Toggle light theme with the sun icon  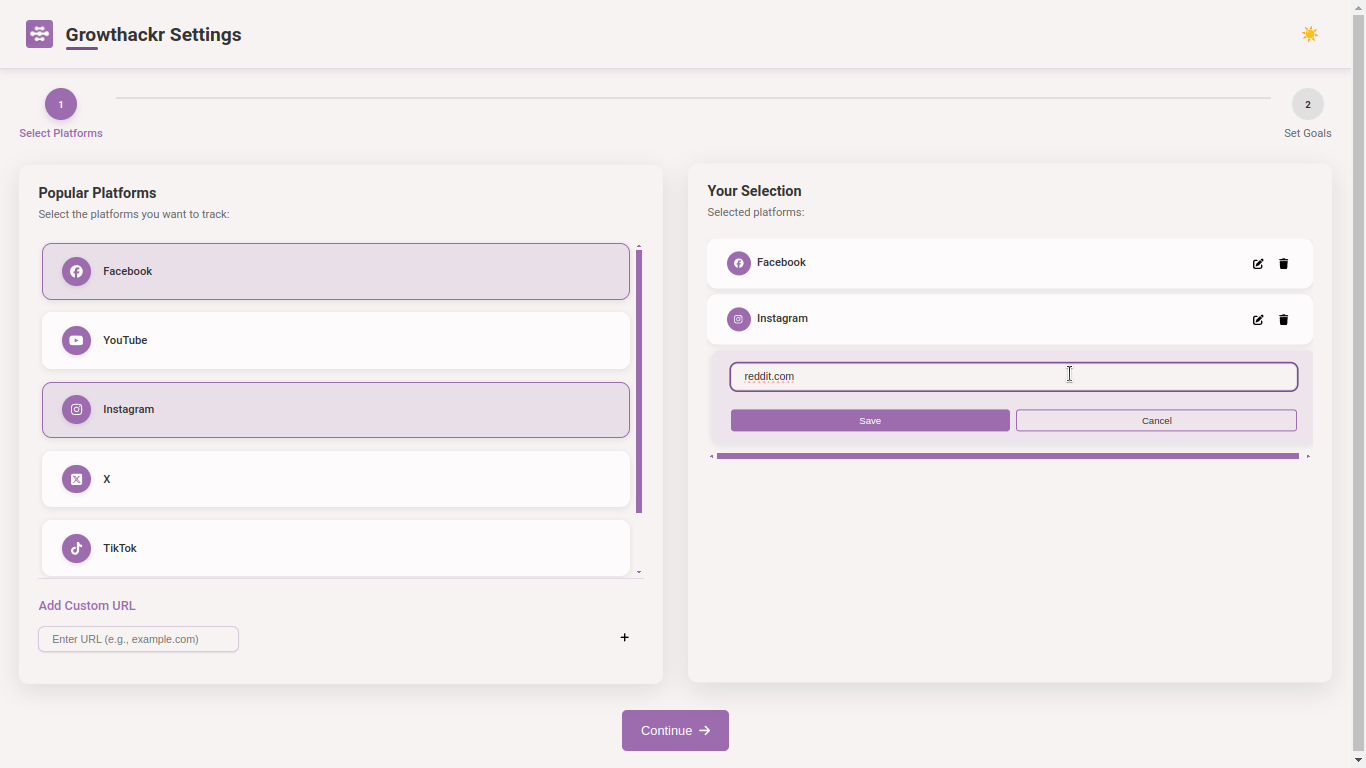pyautogui.click(x=1310, y=33)
